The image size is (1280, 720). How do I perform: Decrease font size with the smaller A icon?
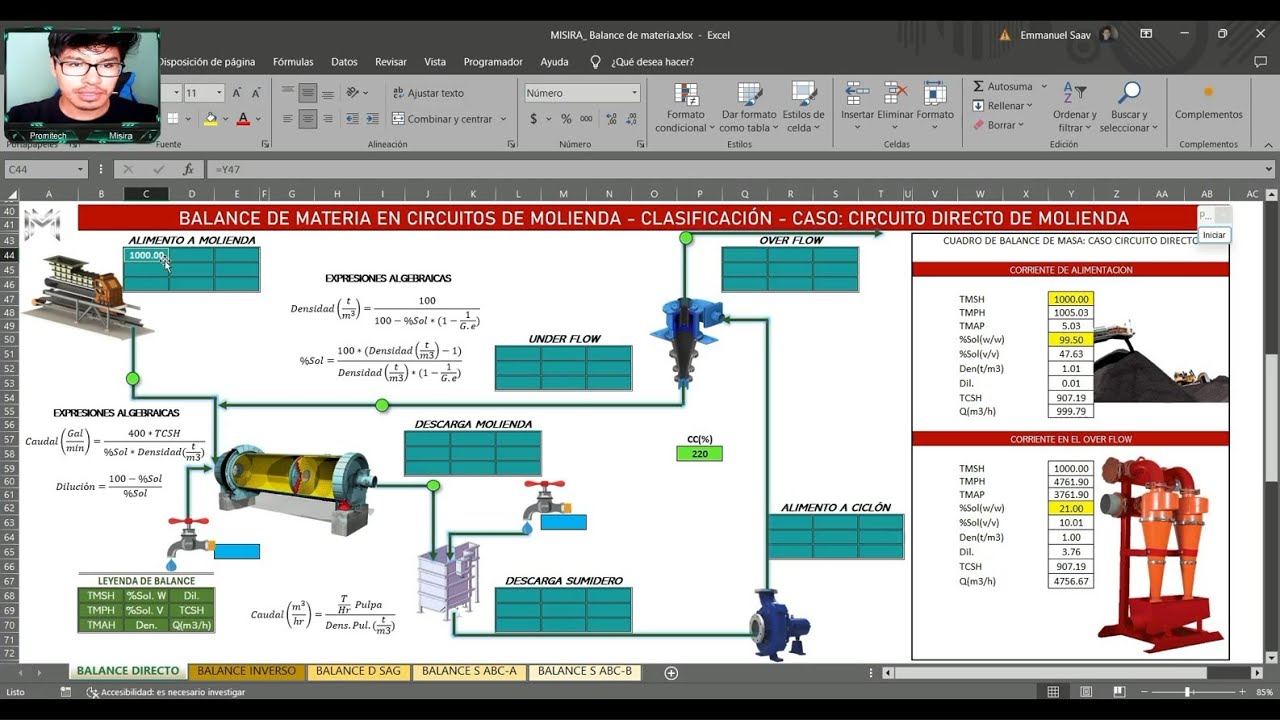coord(257,93)
